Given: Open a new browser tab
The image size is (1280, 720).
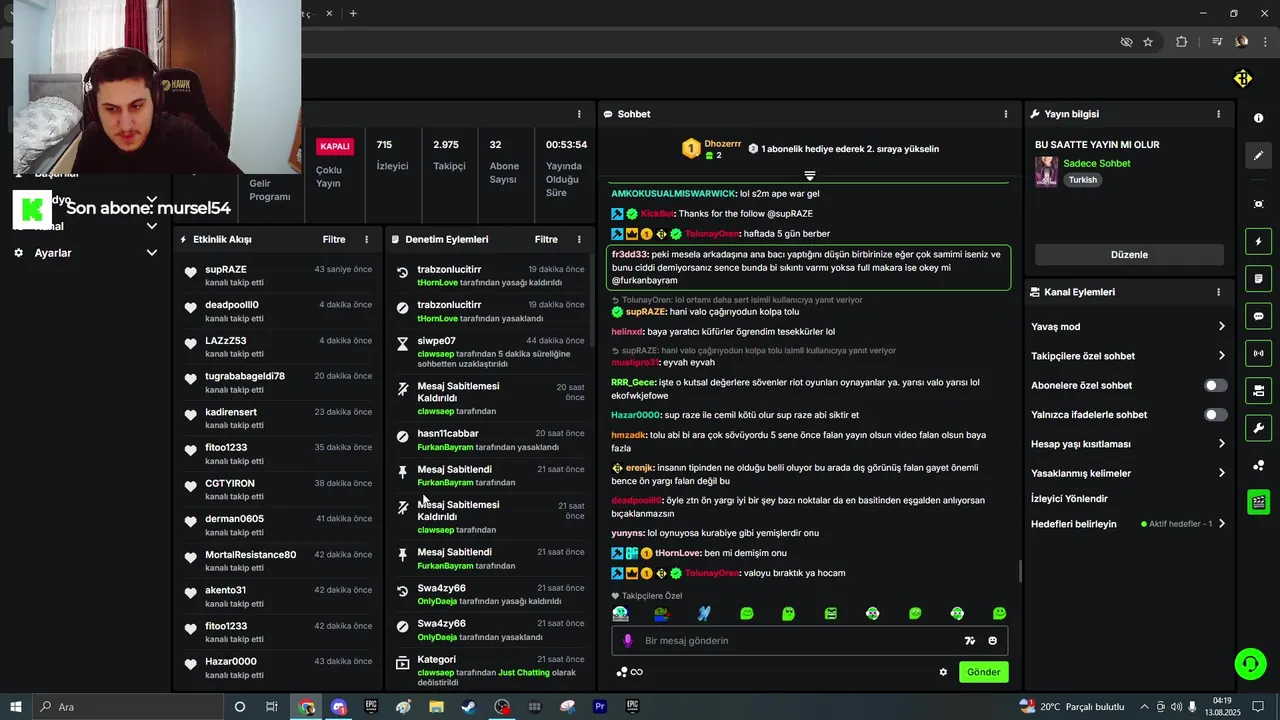Looking at the screenshot, I should click(353, 13).
